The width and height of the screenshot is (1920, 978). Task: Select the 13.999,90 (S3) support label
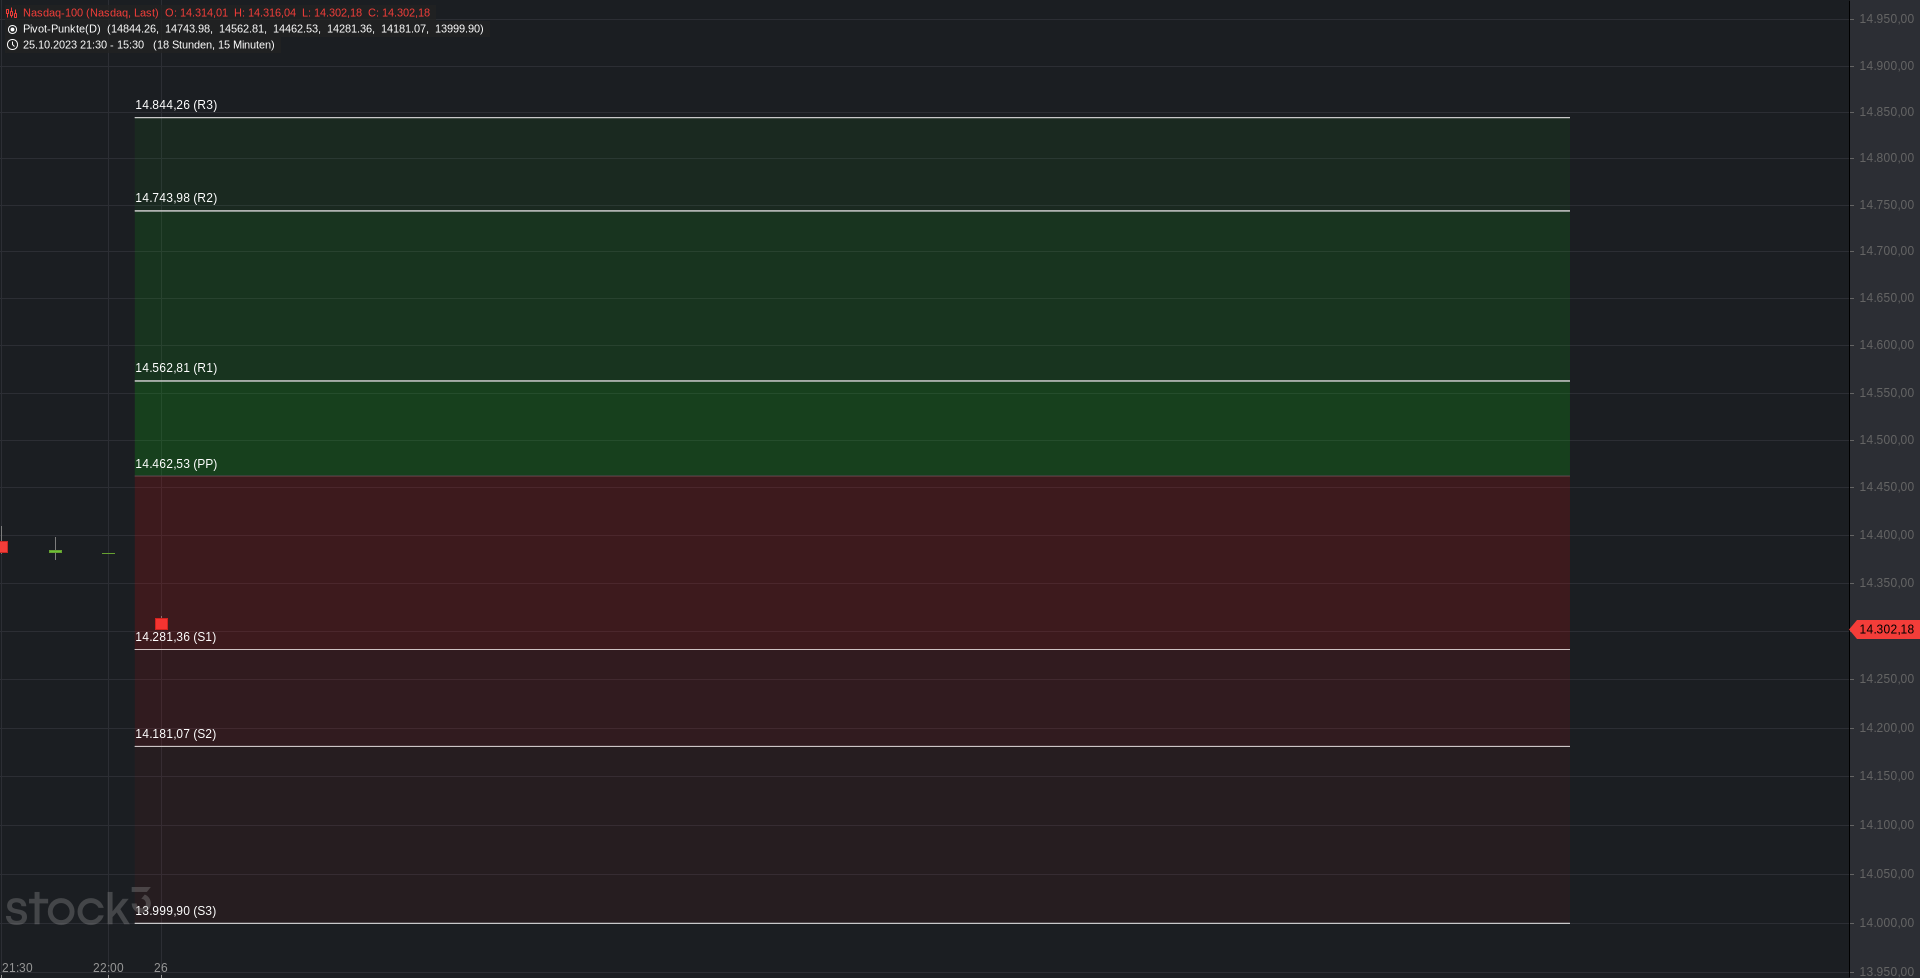pos(176,911)
